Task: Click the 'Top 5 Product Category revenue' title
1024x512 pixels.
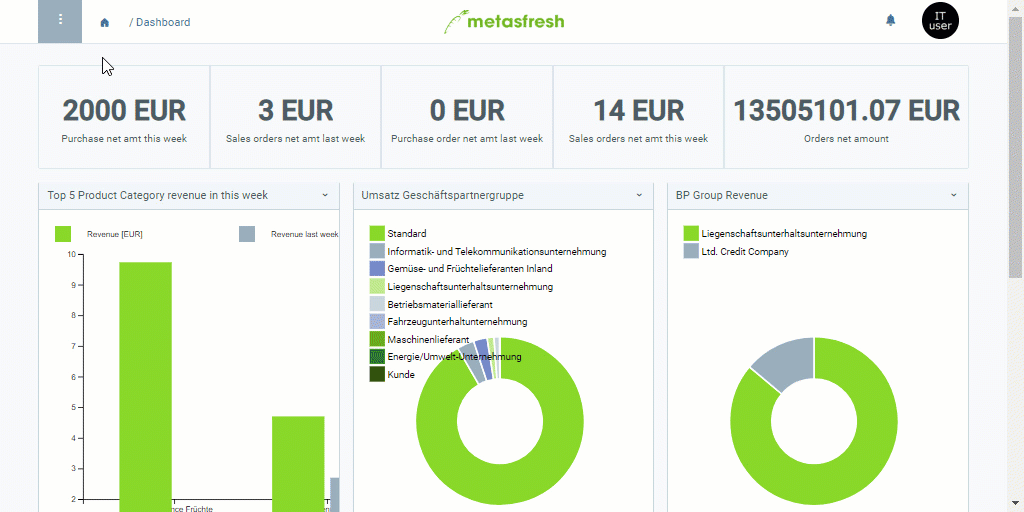Action: (x=157, y=195)
